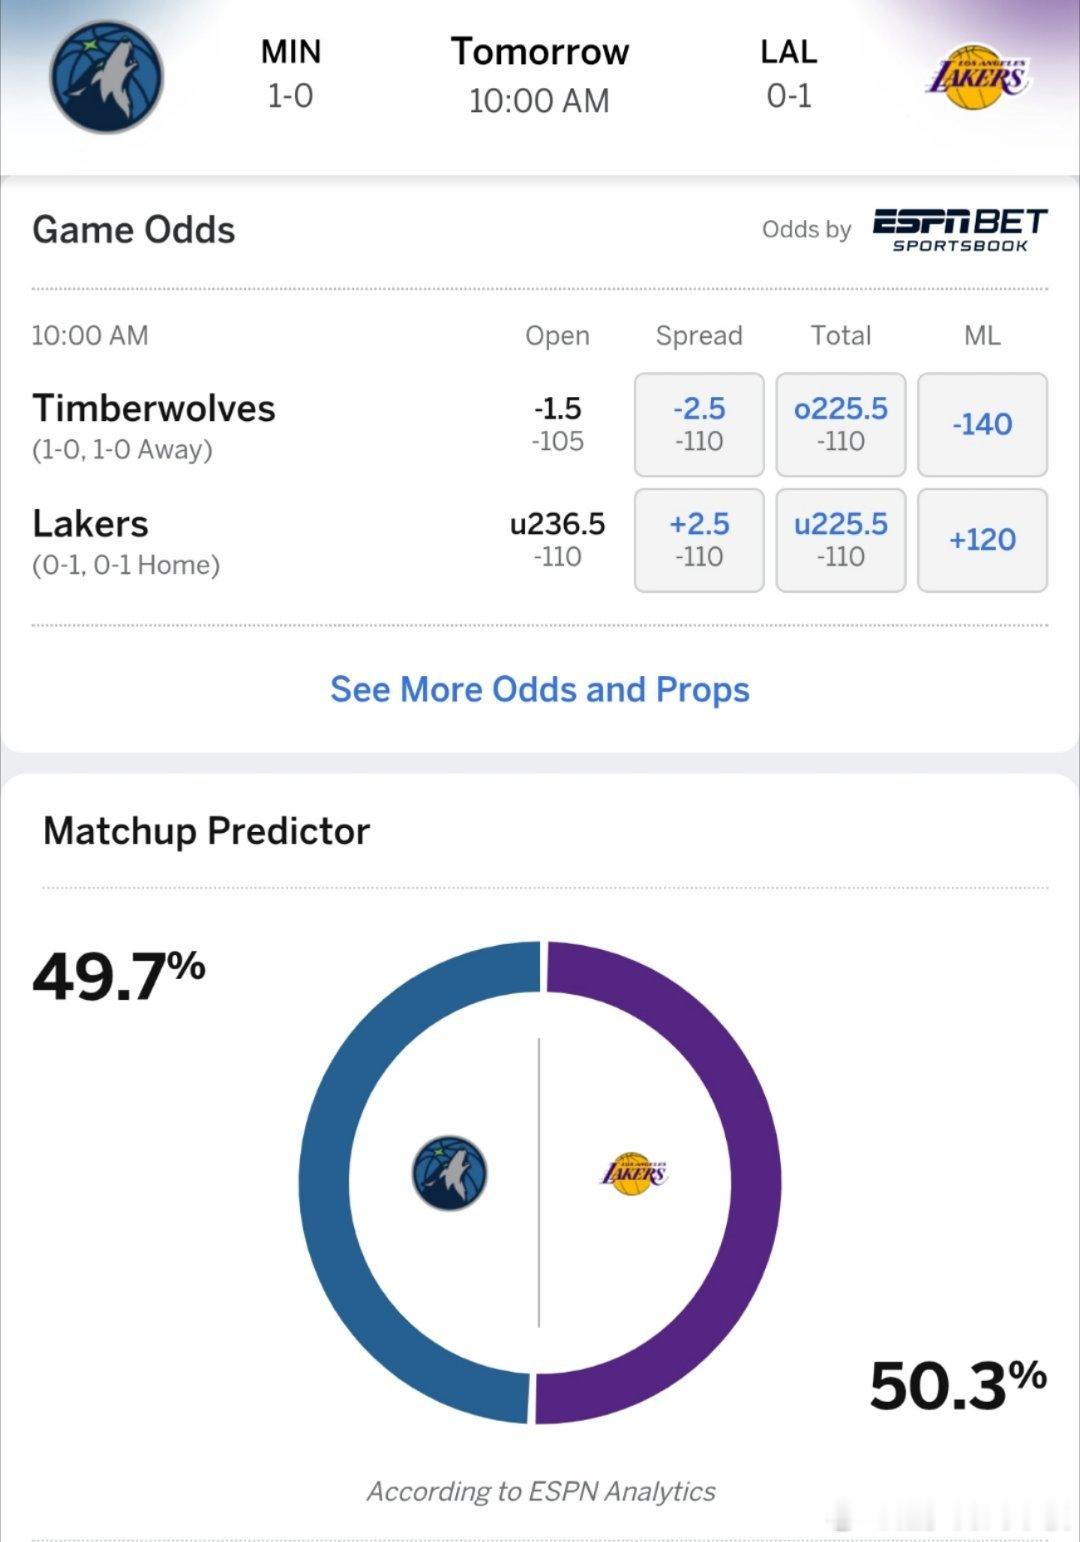Pick the under 225.5 total bet
1080x1542 pixels.
click(841, 540)
